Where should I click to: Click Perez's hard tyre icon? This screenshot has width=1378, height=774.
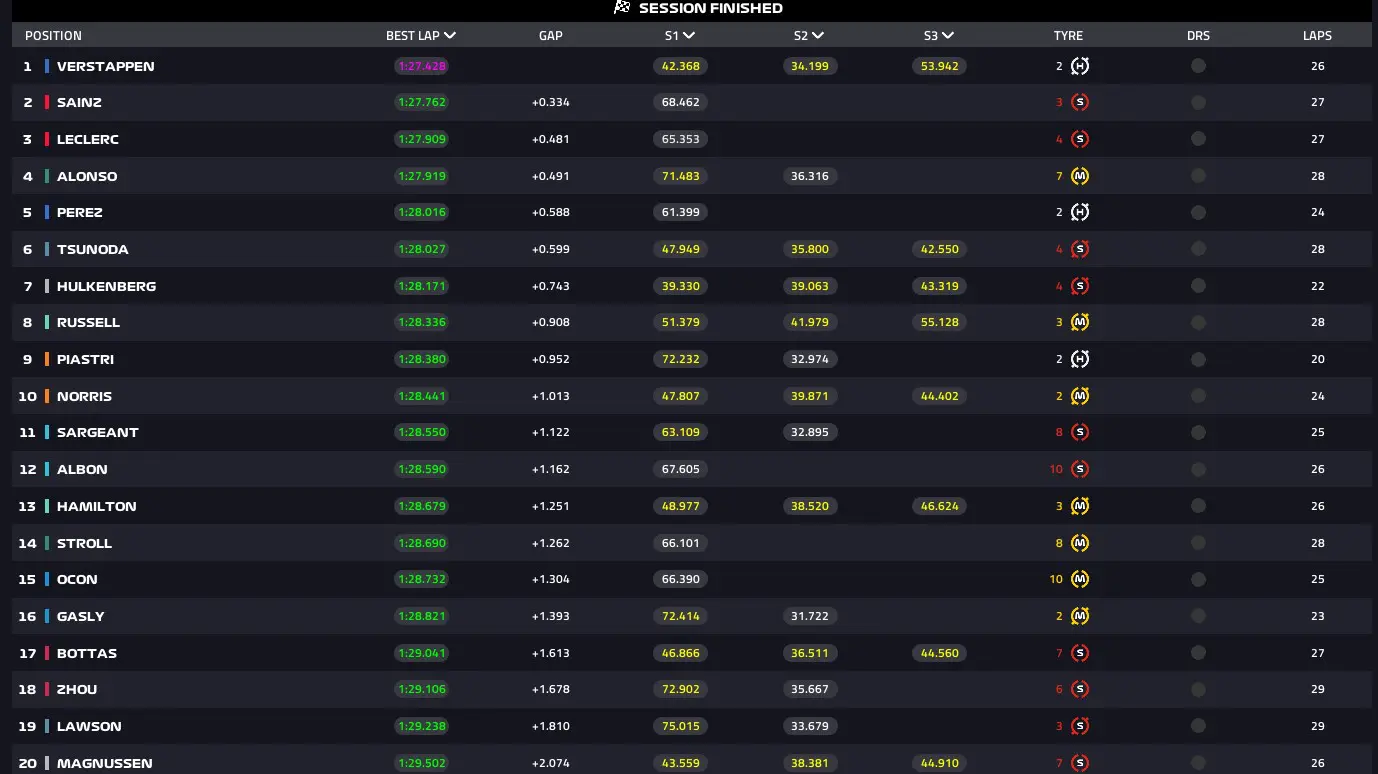1080,212
